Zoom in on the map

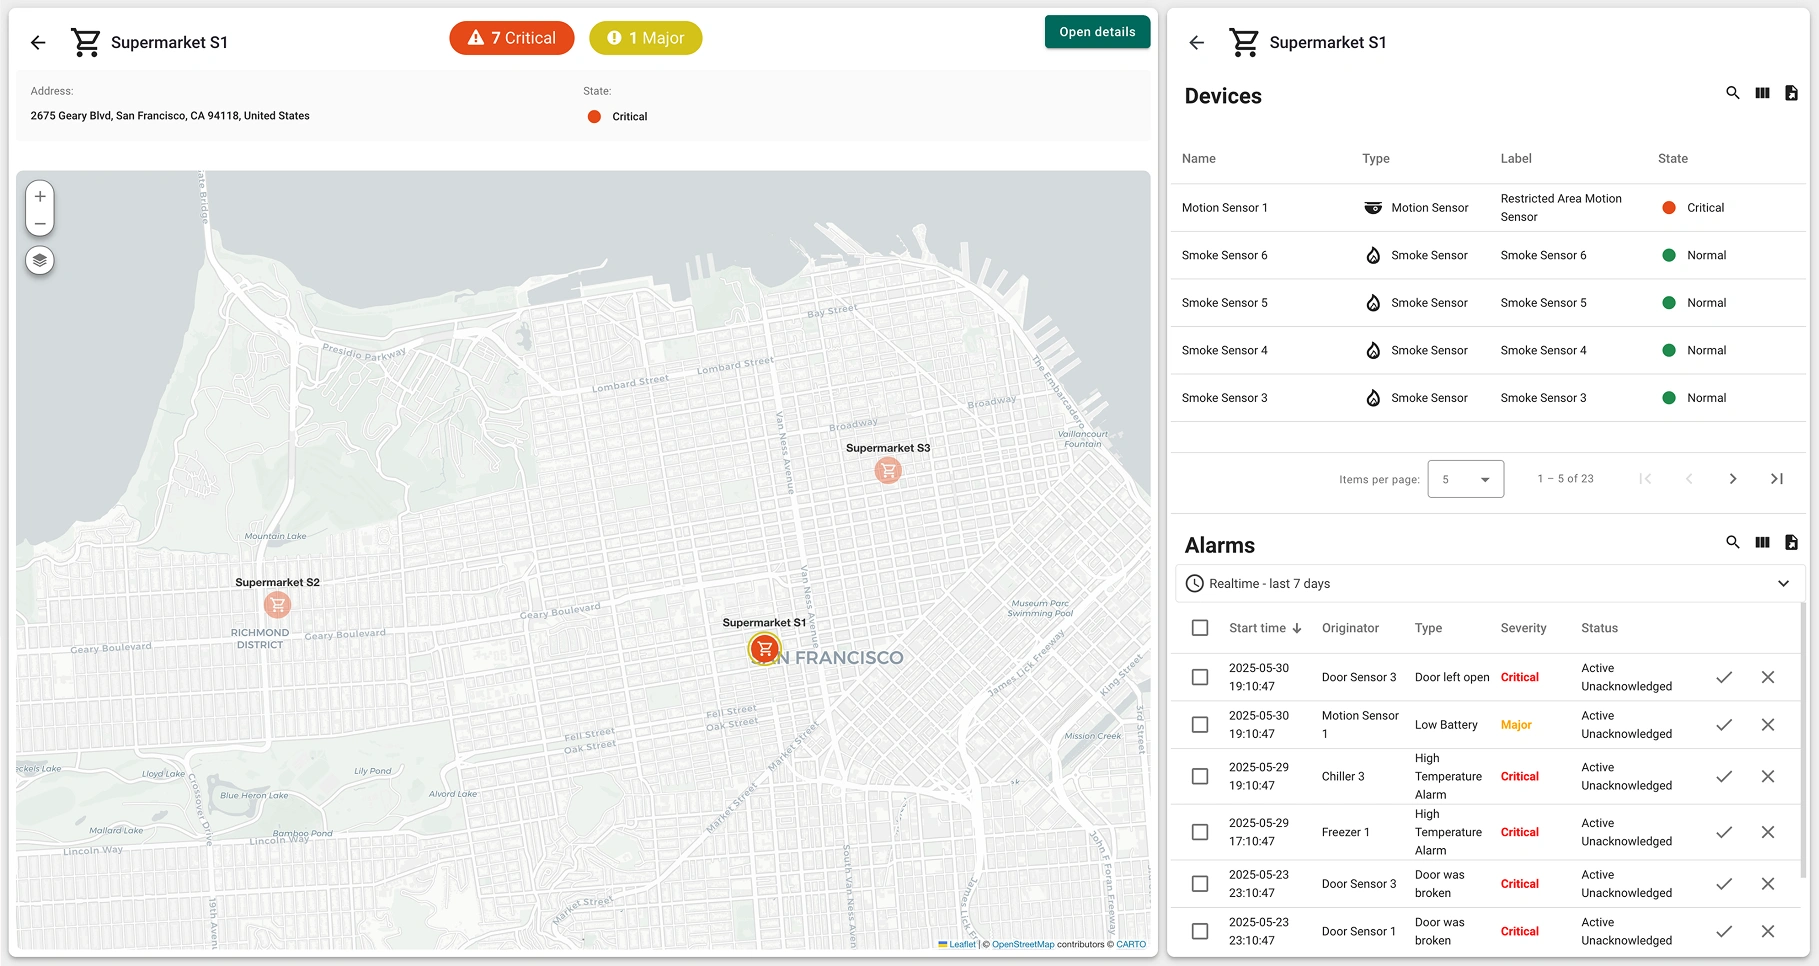39,196
